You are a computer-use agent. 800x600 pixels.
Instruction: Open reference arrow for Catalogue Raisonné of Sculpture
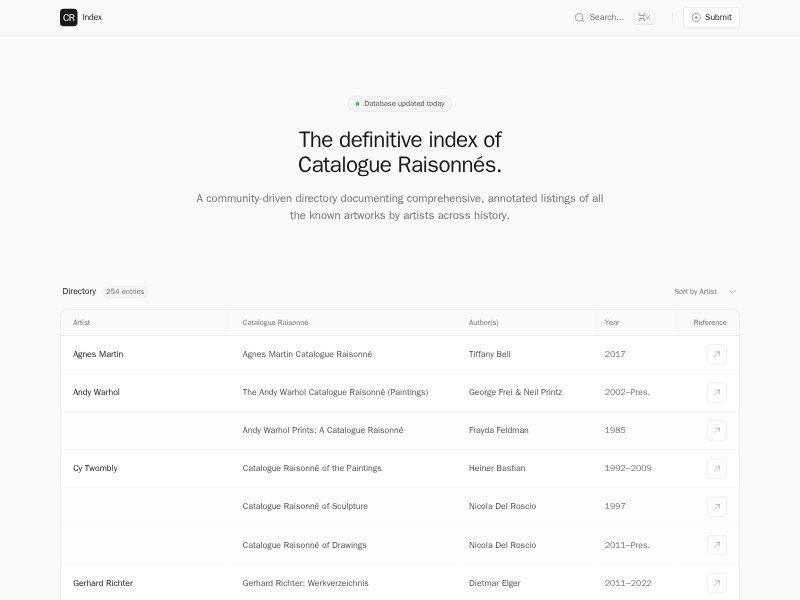pos(716,506)
